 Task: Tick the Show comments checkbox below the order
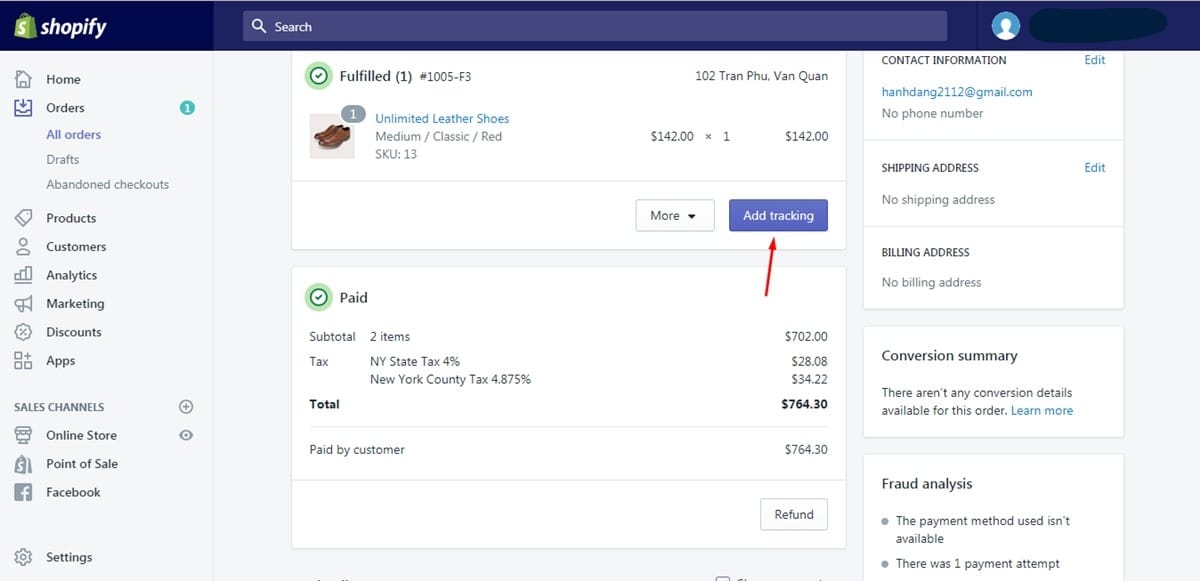click(x=722, y=577)
